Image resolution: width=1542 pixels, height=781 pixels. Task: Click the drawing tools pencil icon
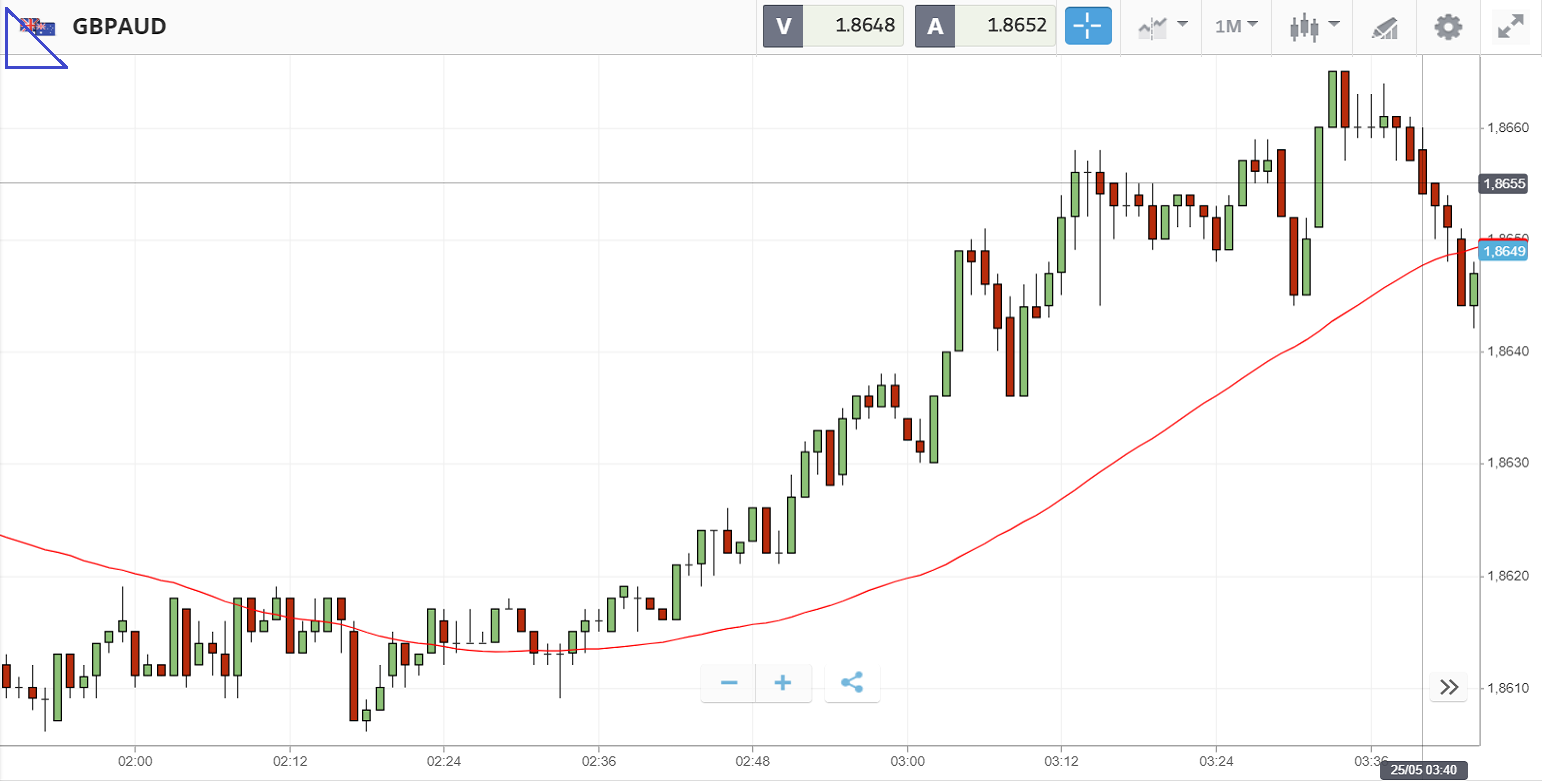[x=1384, y=27]
